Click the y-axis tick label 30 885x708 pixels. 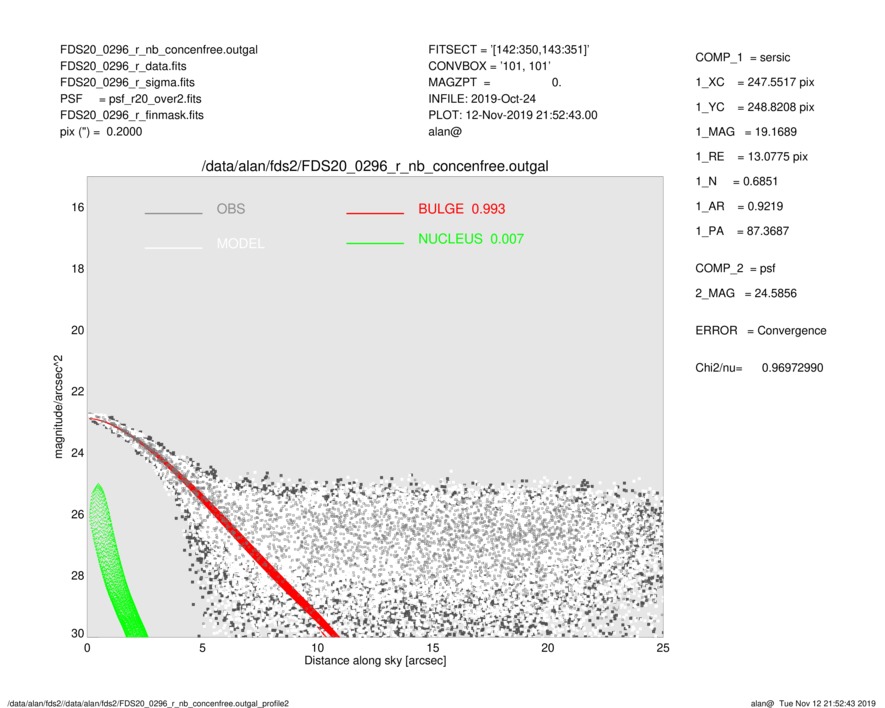[x=77, y=633]
